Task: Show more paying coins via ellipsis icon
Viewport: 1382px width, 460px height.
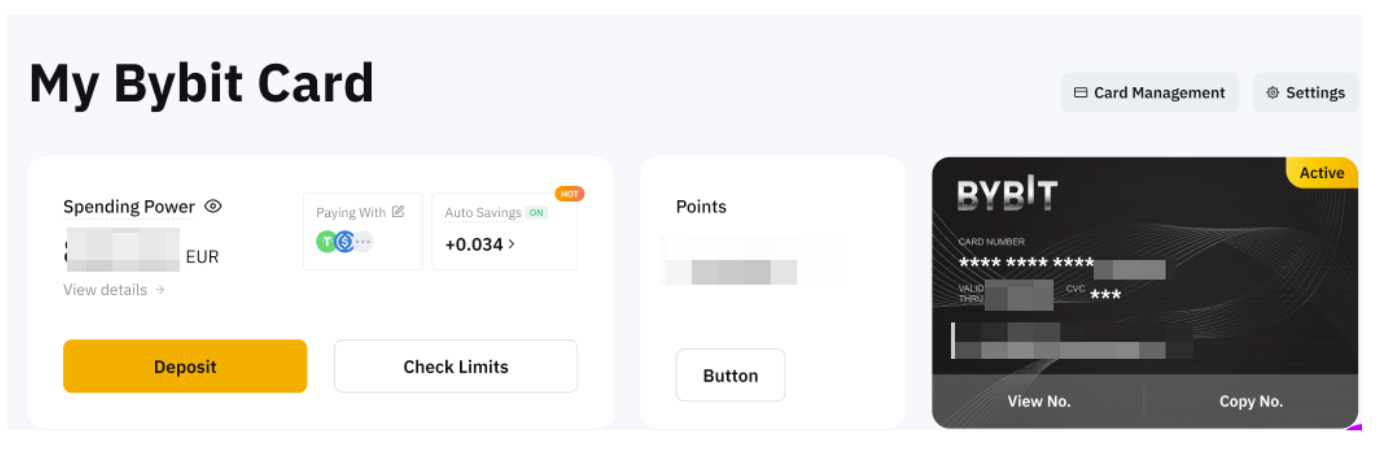Action: 363,241
